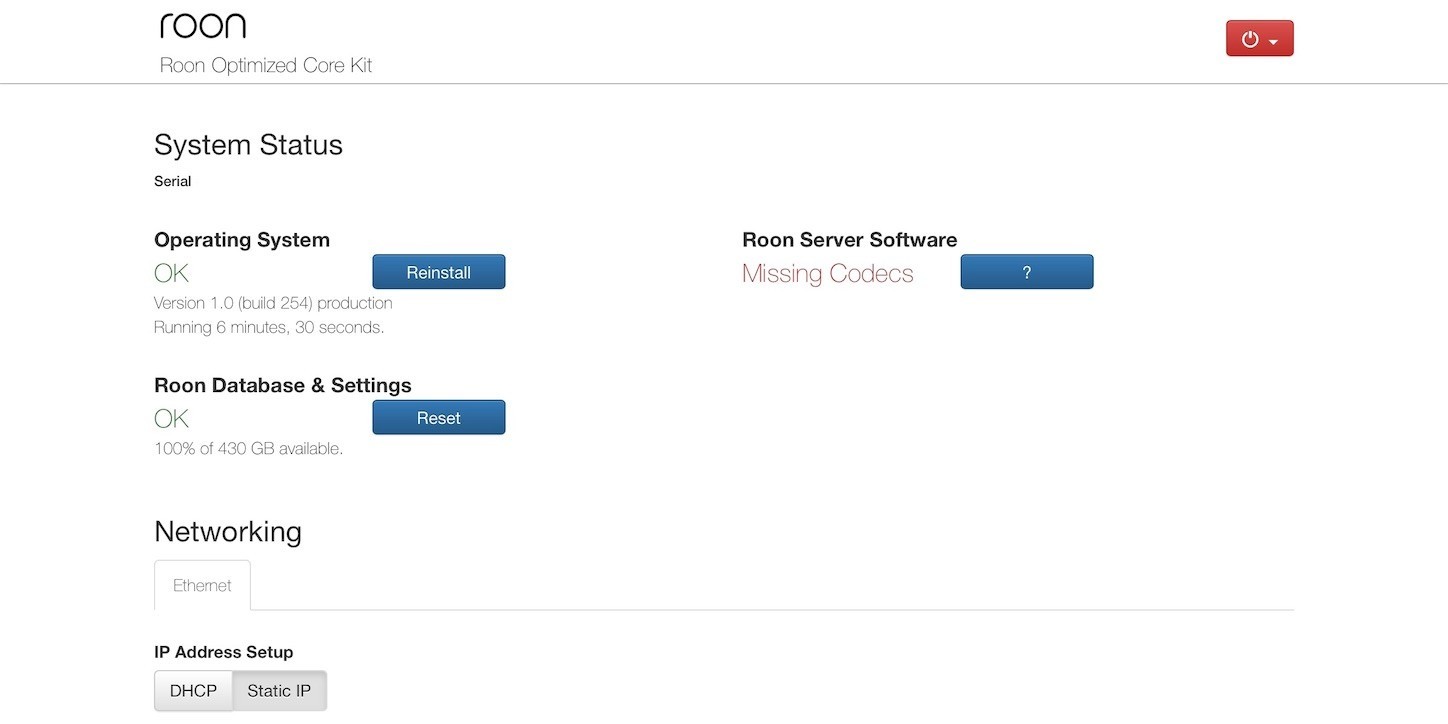
Task: Click the Roon Server Software heading
Action: click(x=850, y=240)
